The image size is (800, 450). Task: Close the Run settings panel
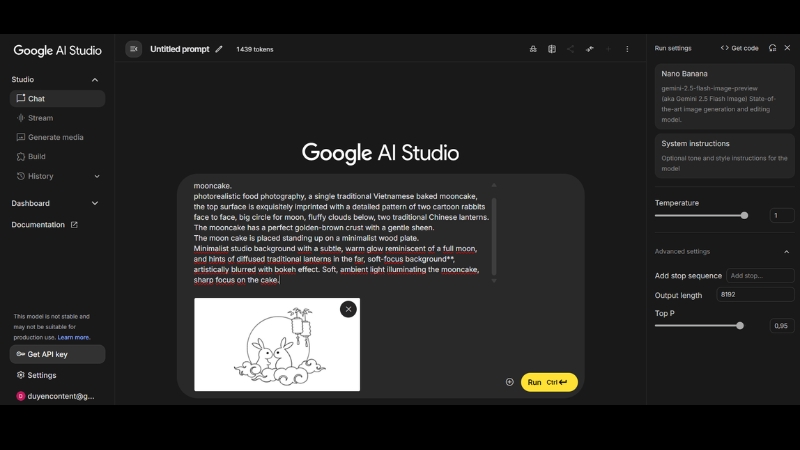click(x=787, y=48)
